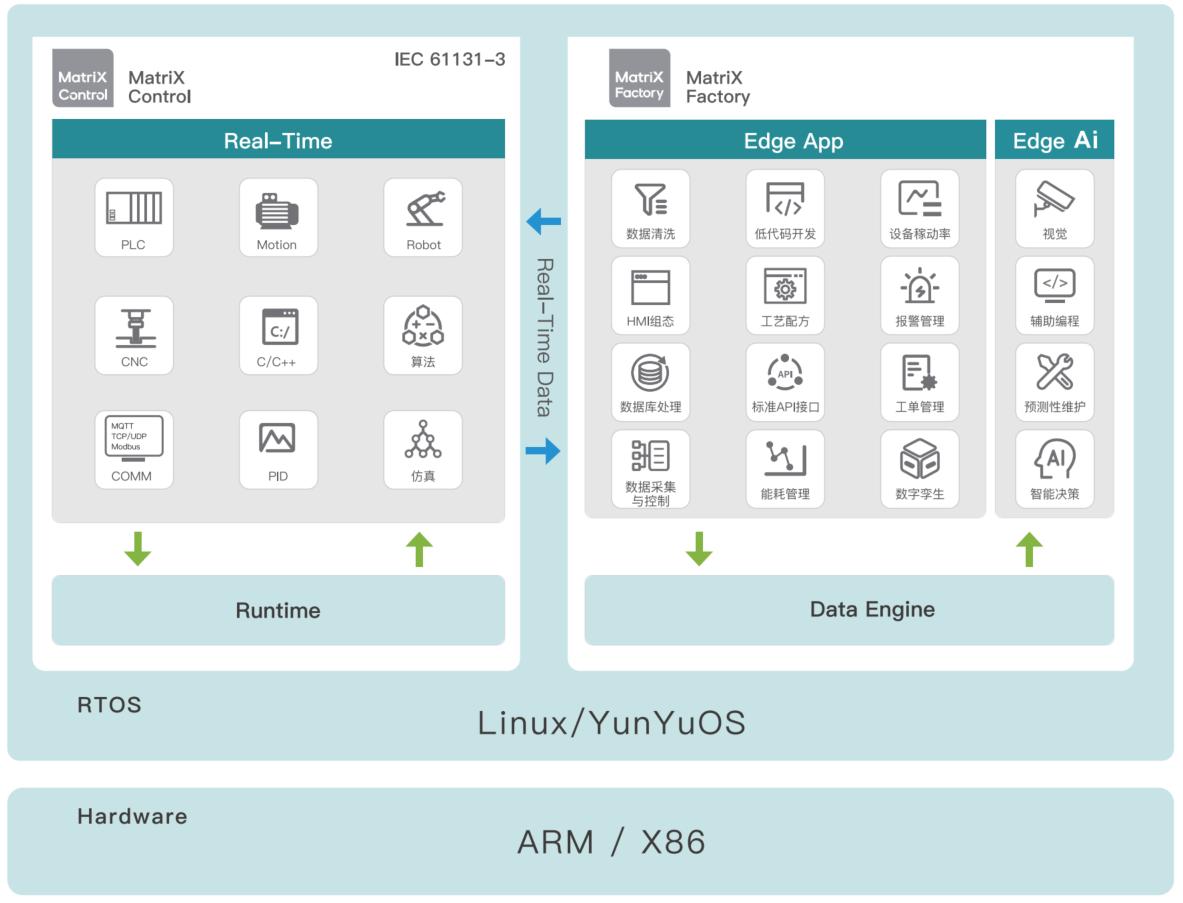Click the vertical Real-Time Data label
This screenshot has width=1183, height=903.
point(545,337)
